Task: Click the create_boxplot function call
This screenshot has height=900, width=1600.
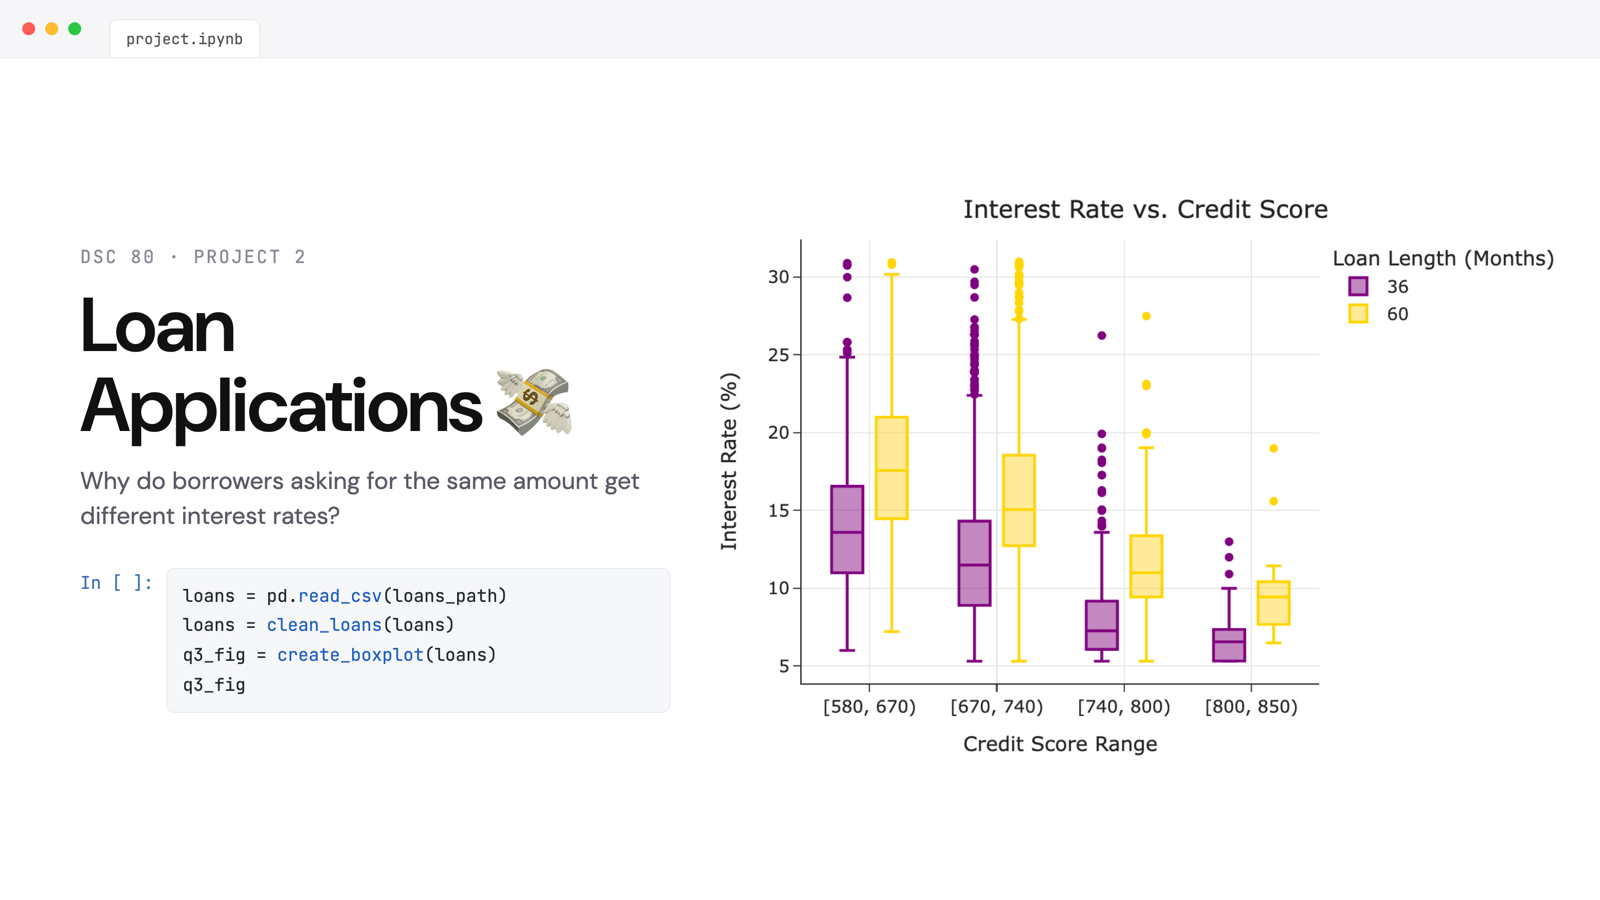Action: [x=350, y=655]
